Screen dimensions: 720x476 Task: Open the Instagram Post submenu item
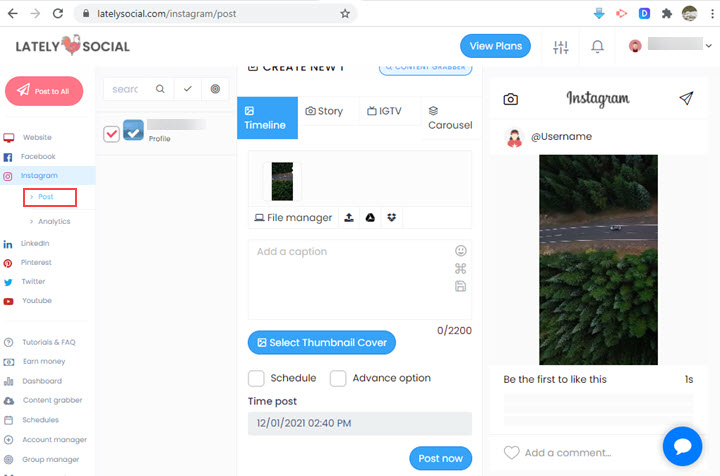(x=45, y=196)
